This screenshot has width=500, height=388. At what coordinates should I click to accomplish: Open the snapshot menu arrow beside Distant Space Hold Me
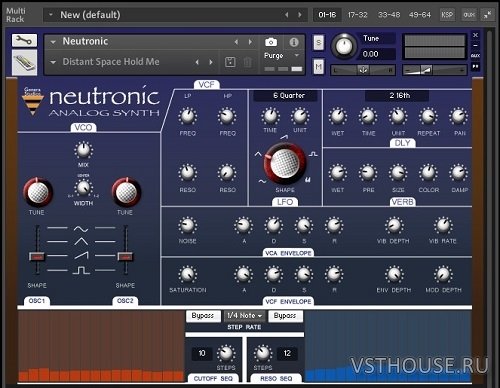click(x=53, y=62)
